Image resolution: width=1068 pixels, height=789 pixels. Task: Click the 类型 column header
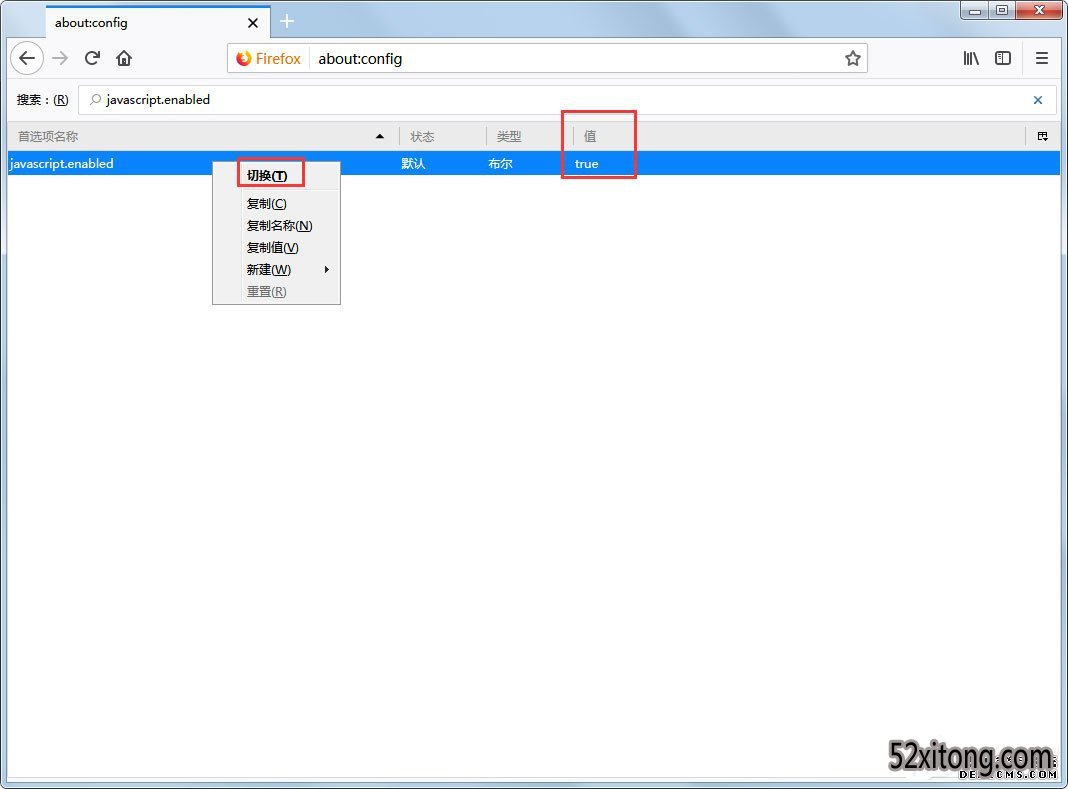(x=529, y=136)
